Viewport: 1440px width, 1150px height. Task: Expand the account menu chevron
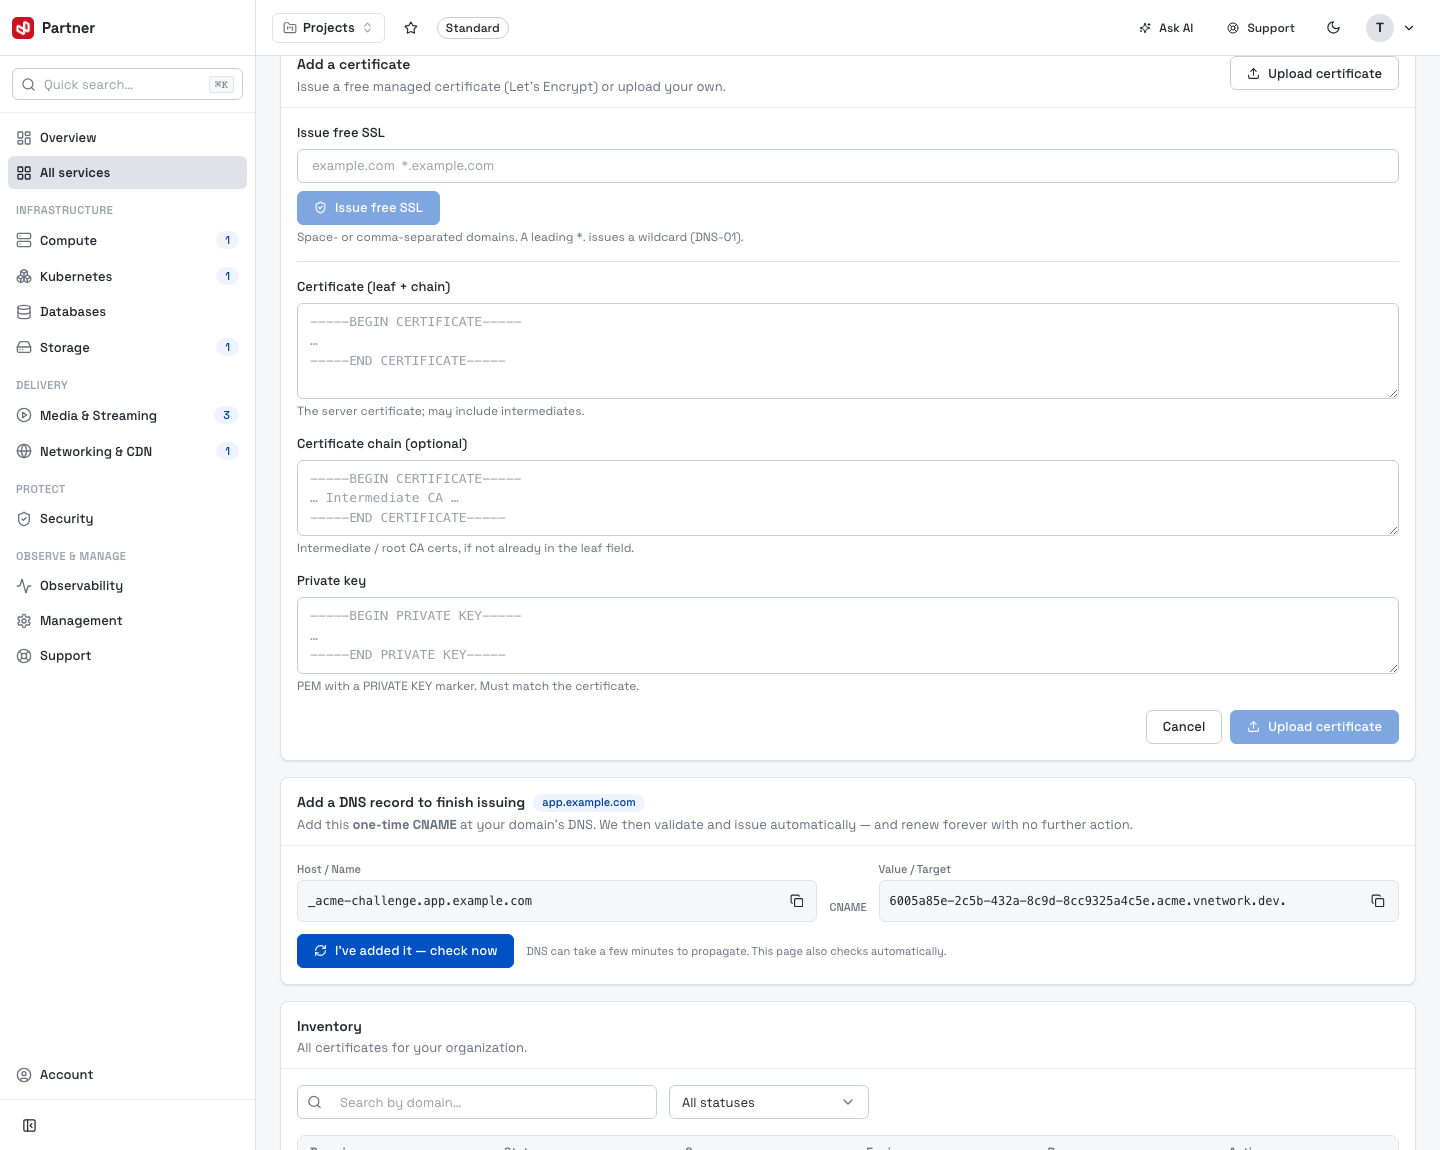[x=1409, y=28]
